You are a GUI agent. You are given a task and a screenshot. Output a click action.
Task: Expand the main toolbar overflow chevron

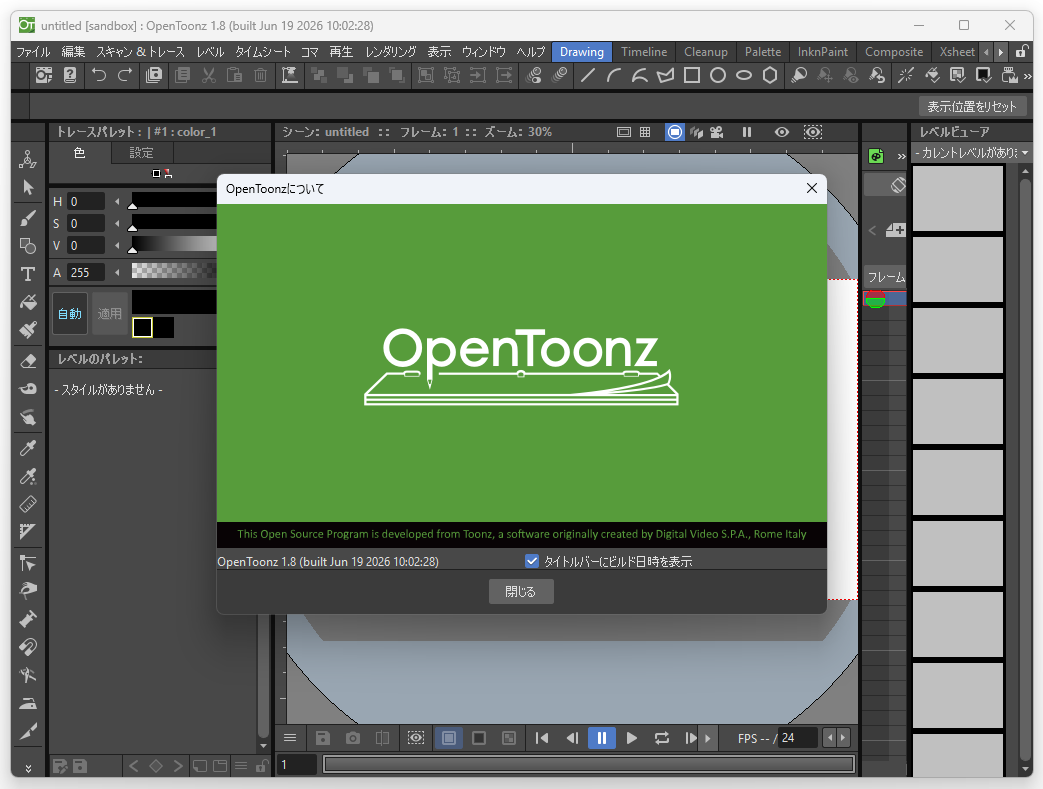coord(1028,76)
